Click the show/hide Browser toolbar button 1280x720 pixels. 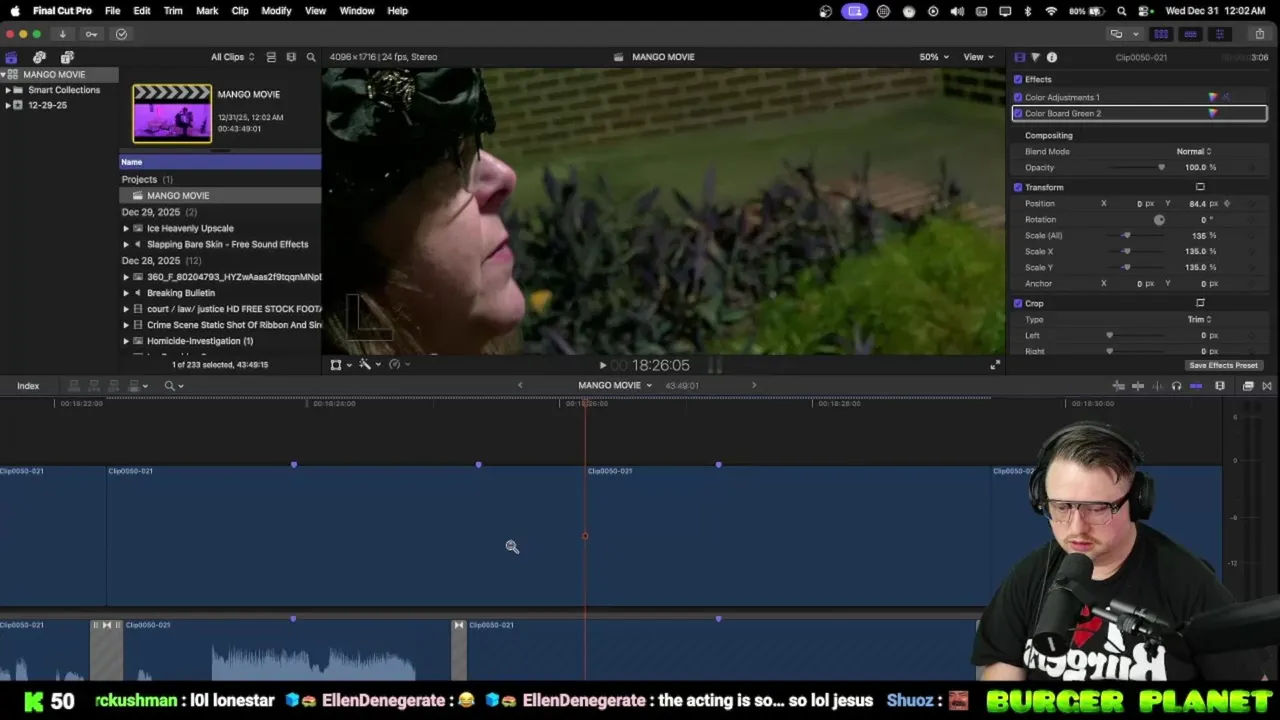click(x=1161, y=34)
